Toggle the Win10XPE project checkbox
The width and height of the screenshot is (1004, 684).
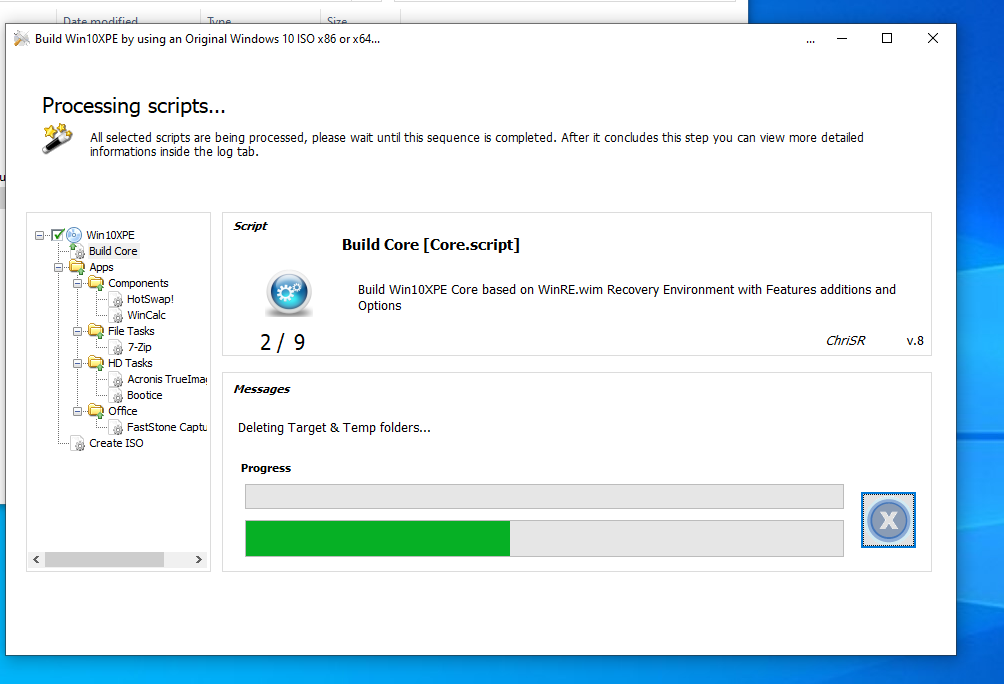[x=58, y=235]
